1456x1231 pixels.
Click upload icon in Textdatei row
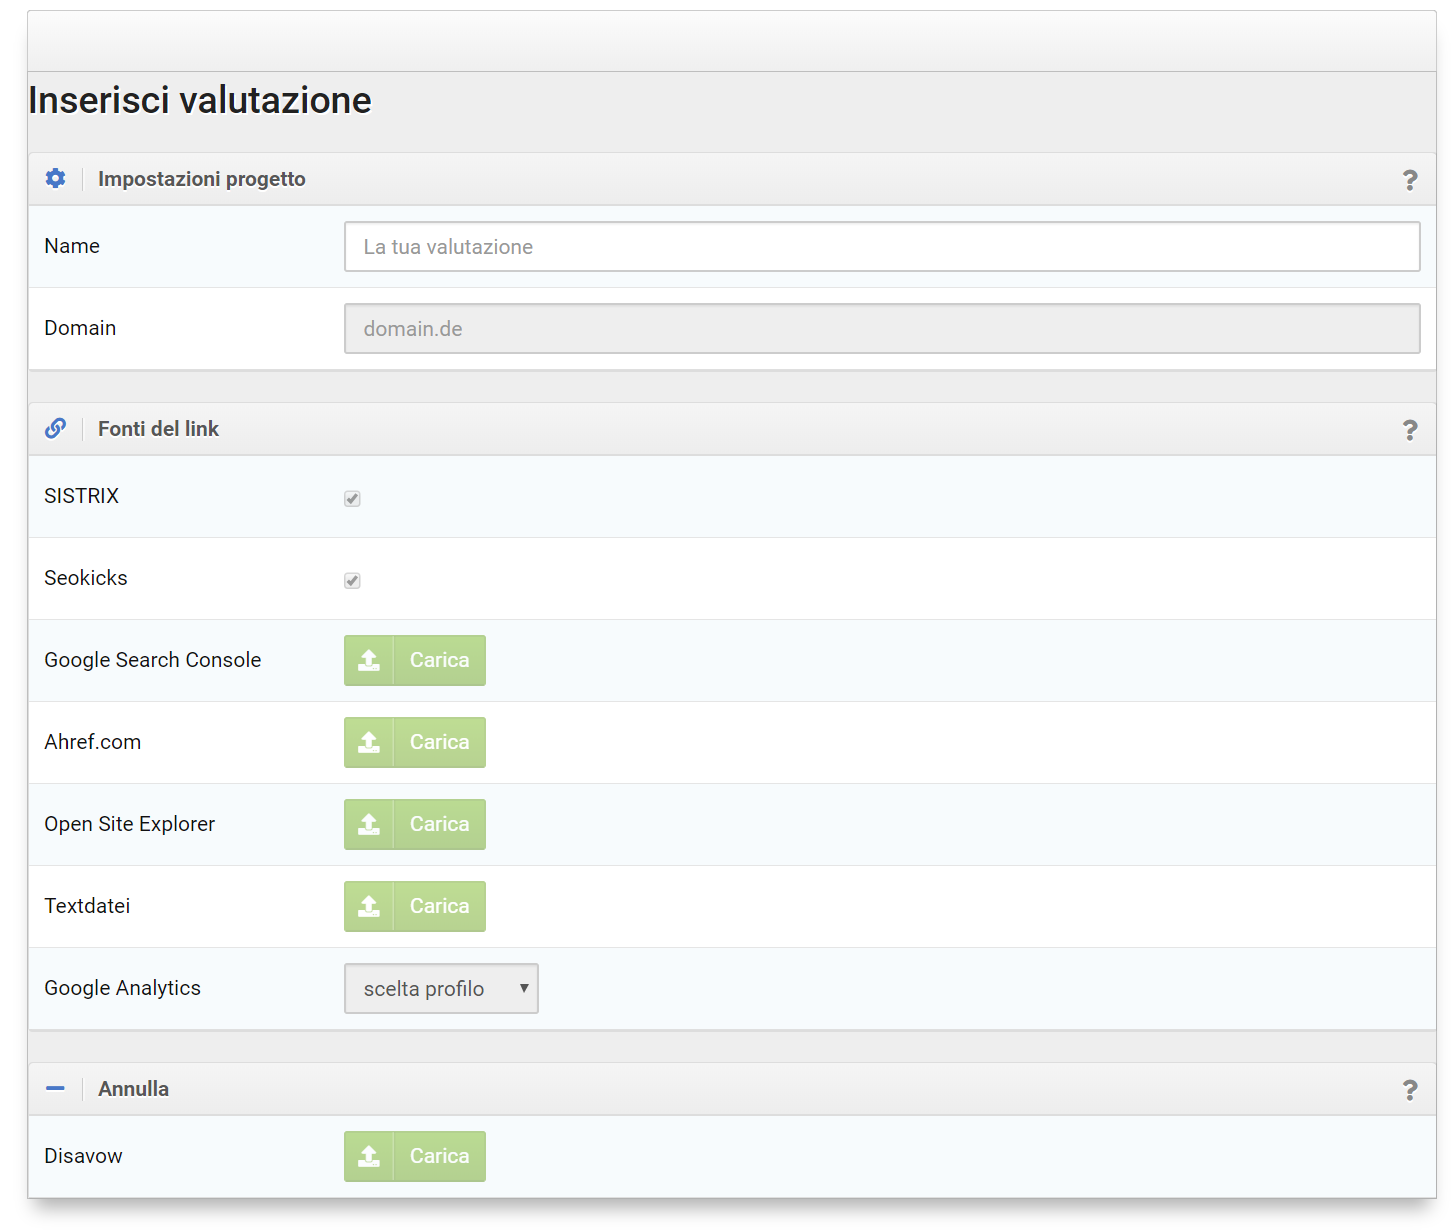point(369,906)
